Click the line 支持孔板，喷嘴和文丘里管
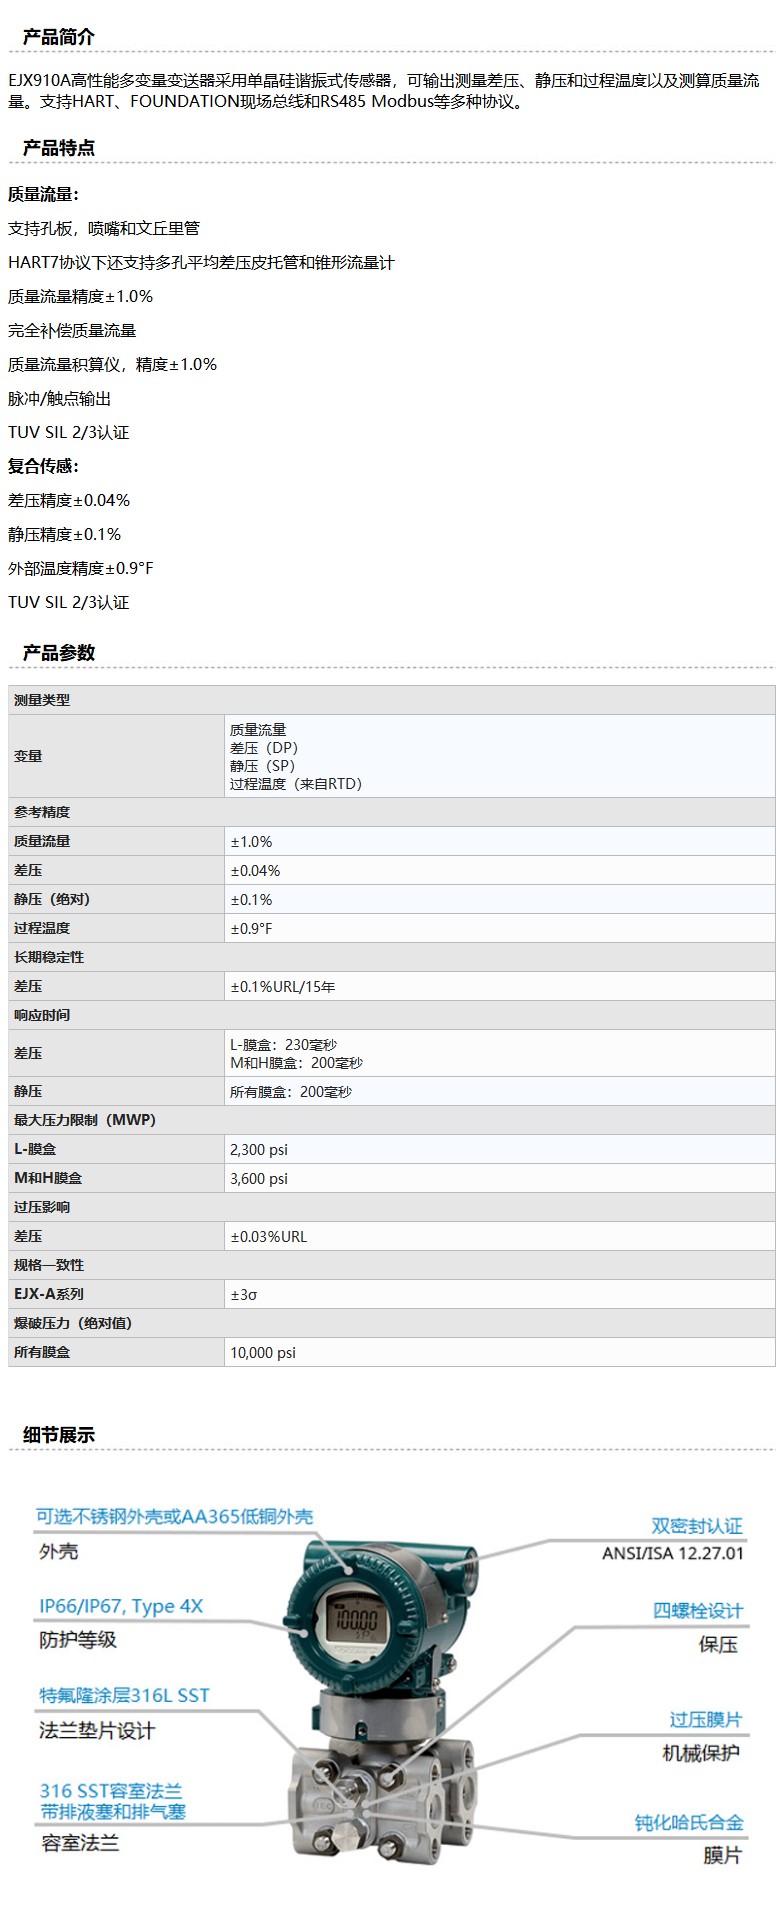The width and height of the screenshot is (776, 1912). click(x=104, y=228)
